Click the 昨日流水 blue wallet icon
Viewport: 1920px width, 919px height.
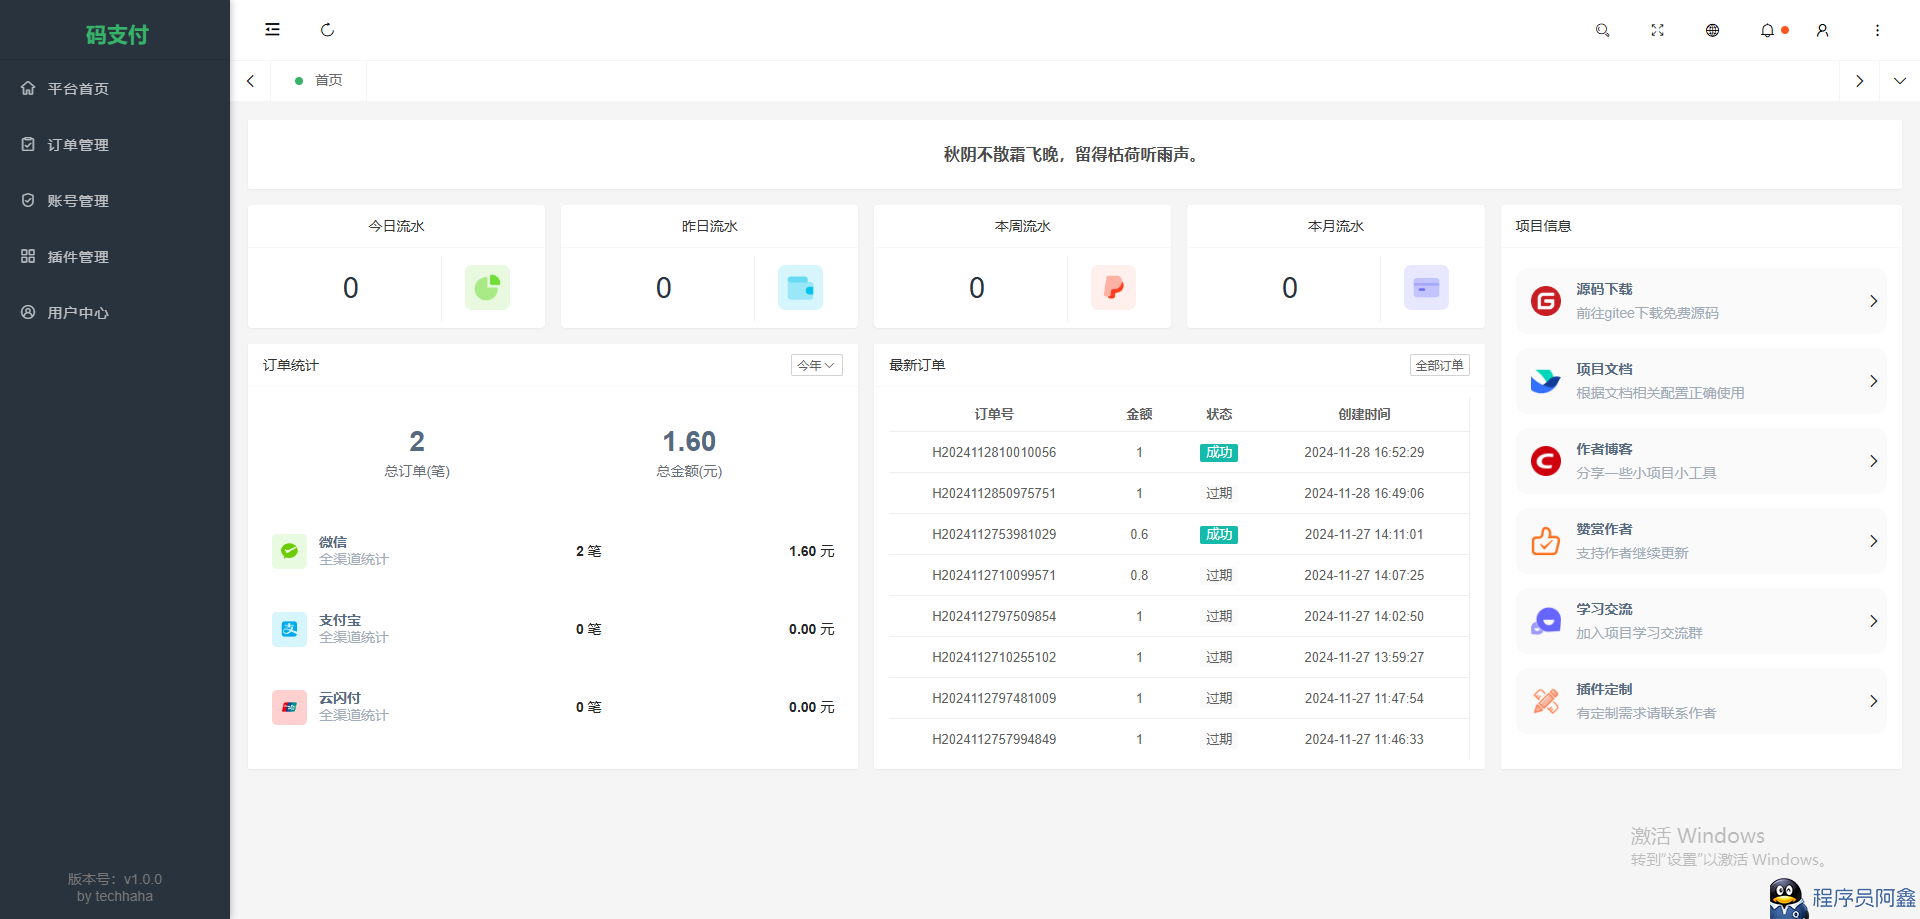[x=800, y=287]
